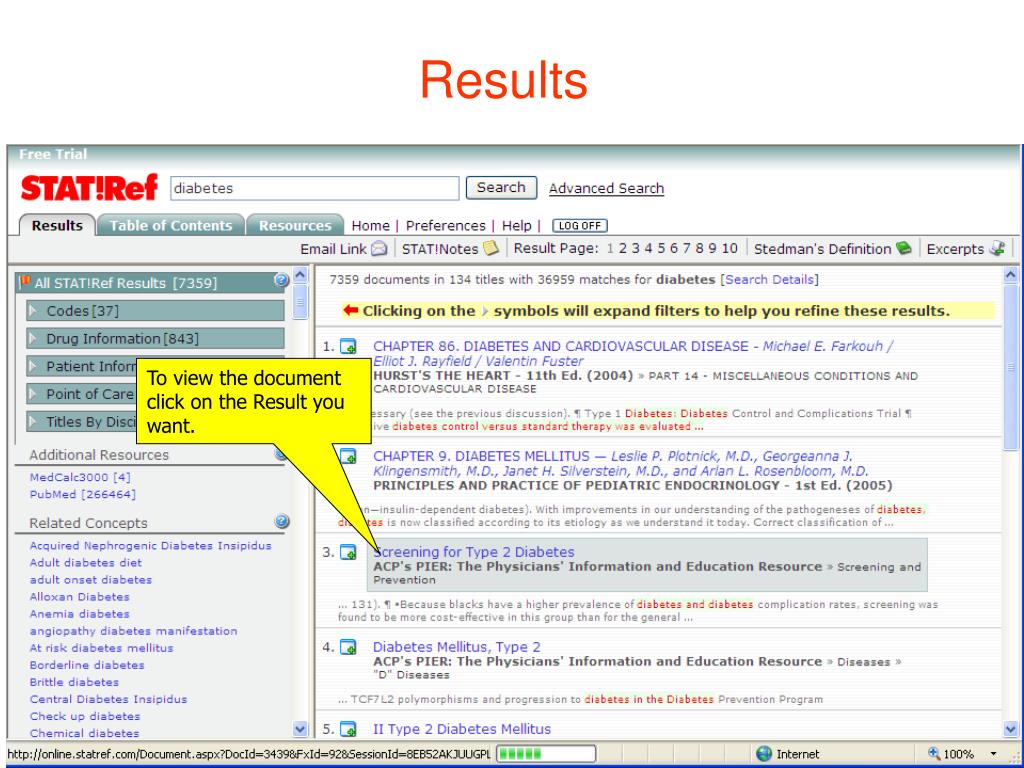Click the results pane scroll down arrow
Image resolution: width=1024 pixels, height=768 pixels.
point(1010,729)
